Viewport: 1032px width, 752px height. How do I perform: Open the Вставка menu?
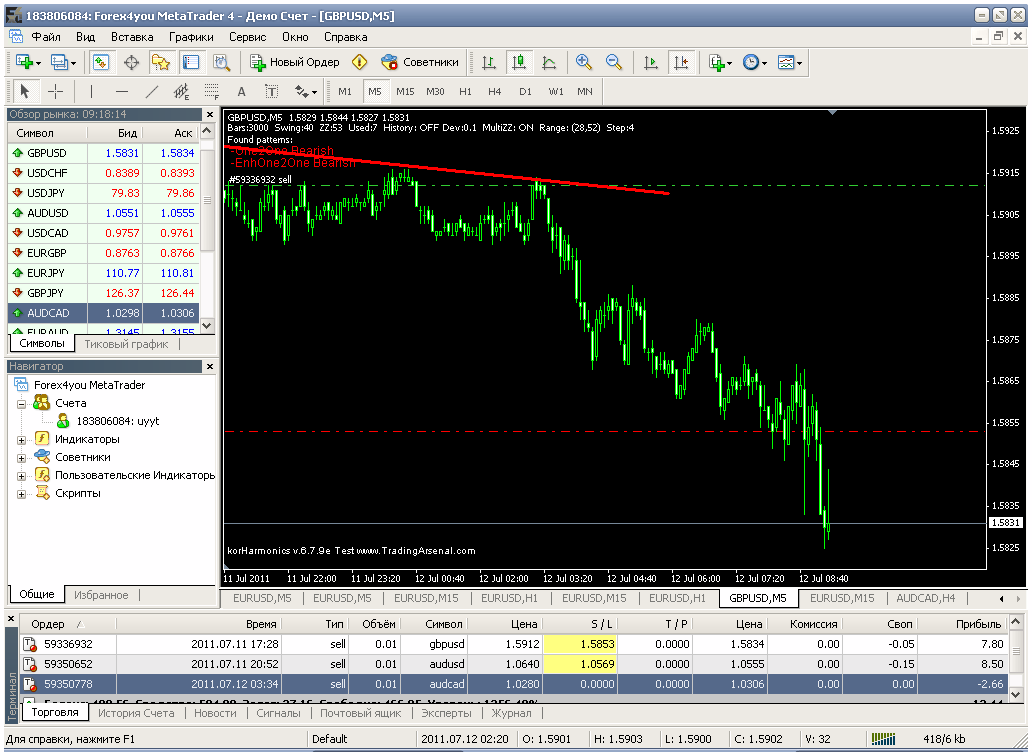tap(132, 37)
